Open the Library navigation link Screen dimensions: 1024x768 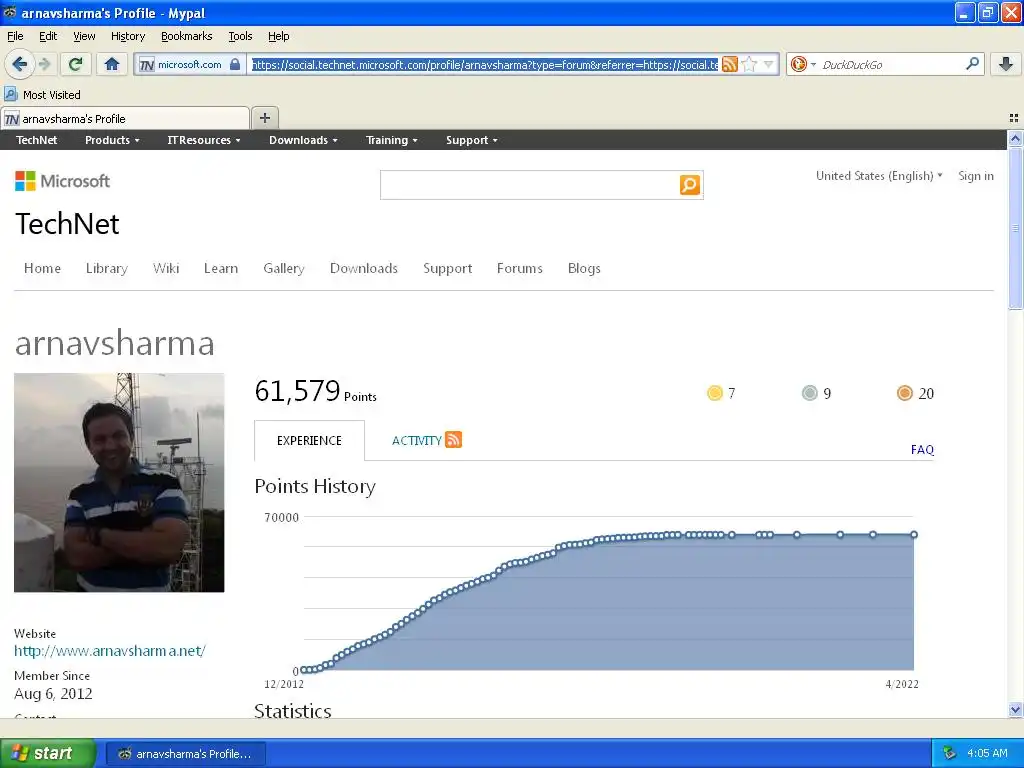point(106,268)
